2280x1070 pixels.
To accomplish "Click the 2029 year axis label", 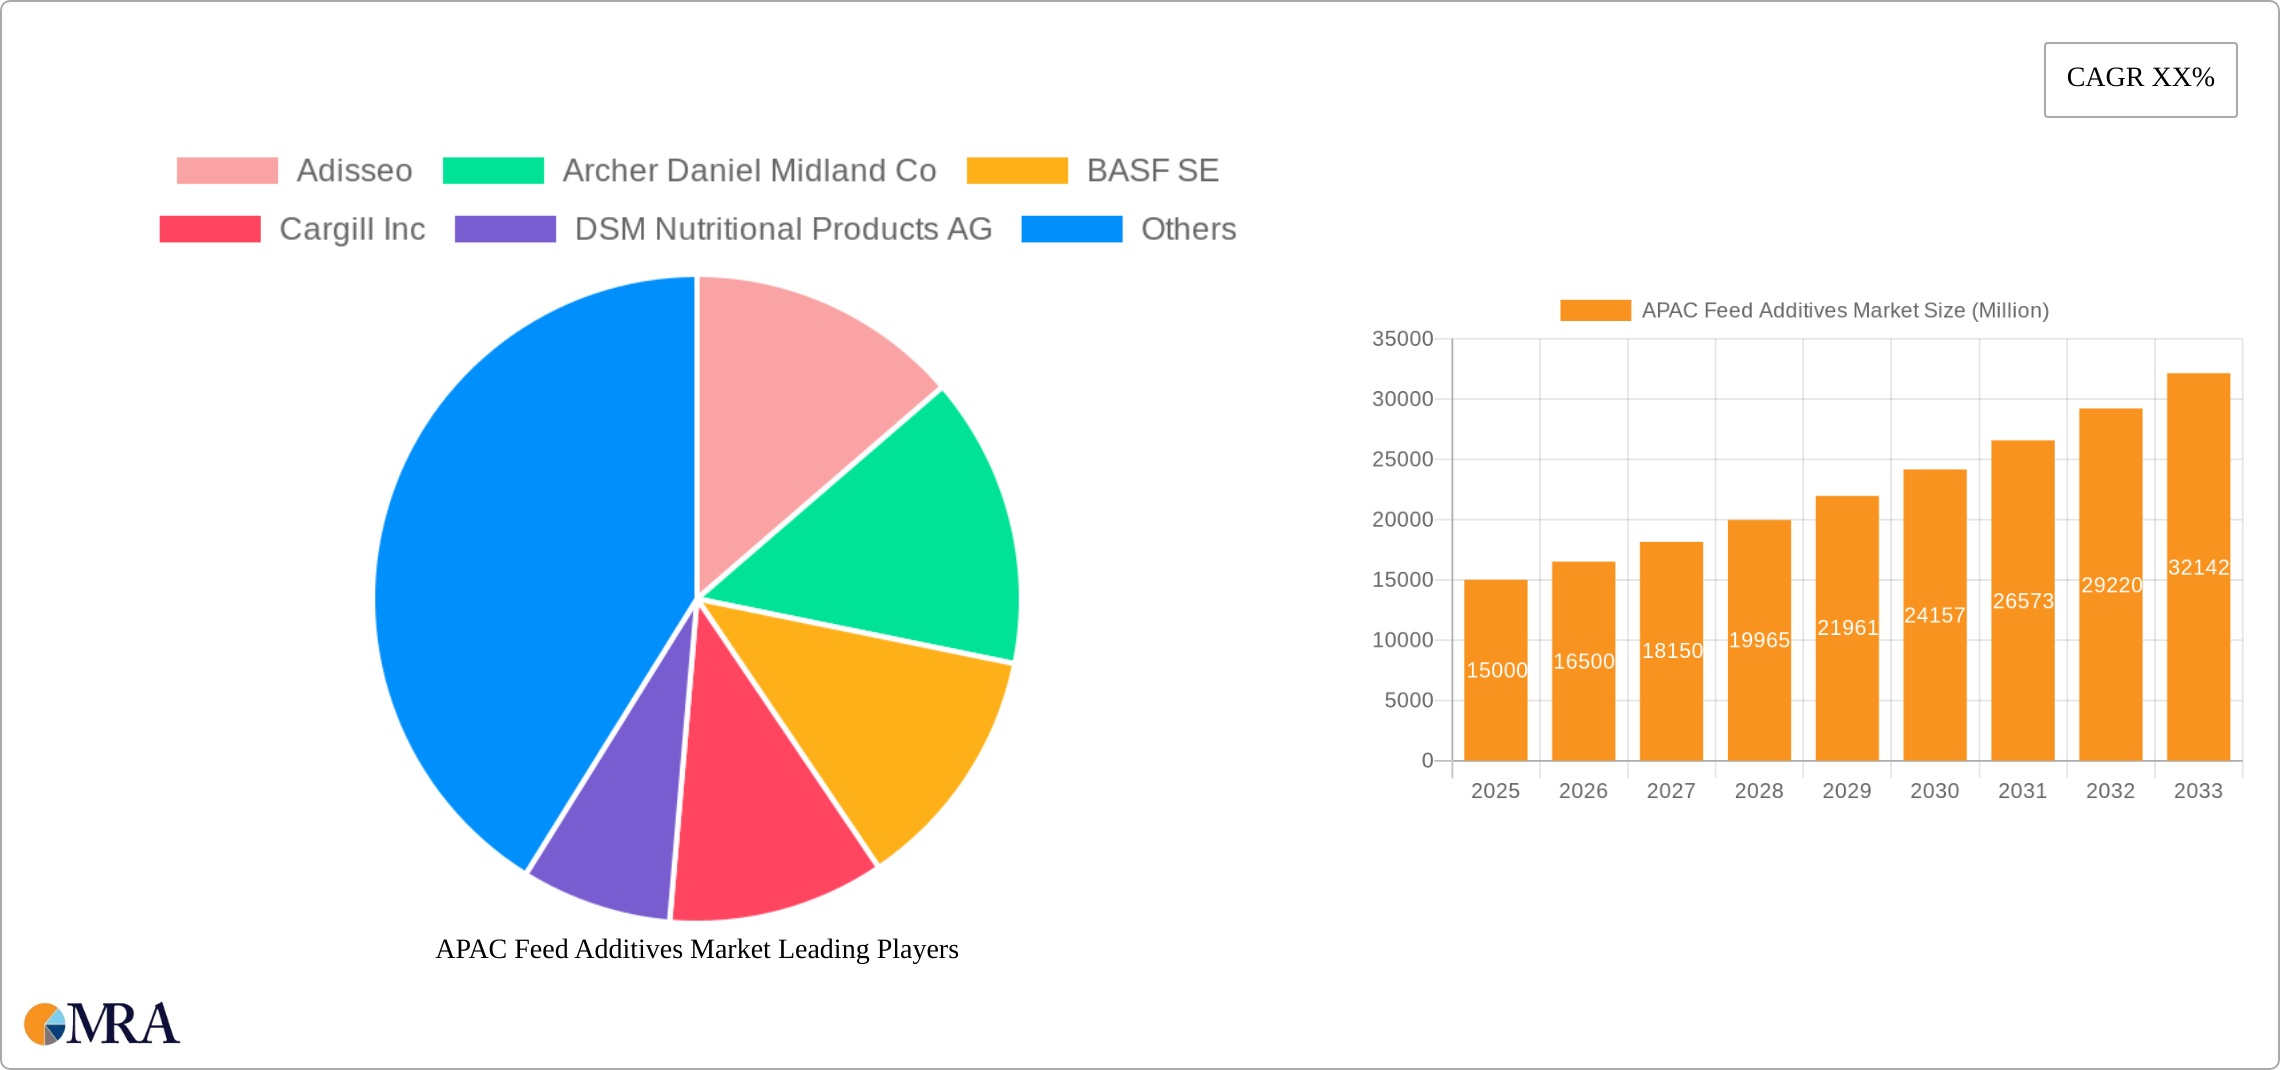I will click(1847, 790).
